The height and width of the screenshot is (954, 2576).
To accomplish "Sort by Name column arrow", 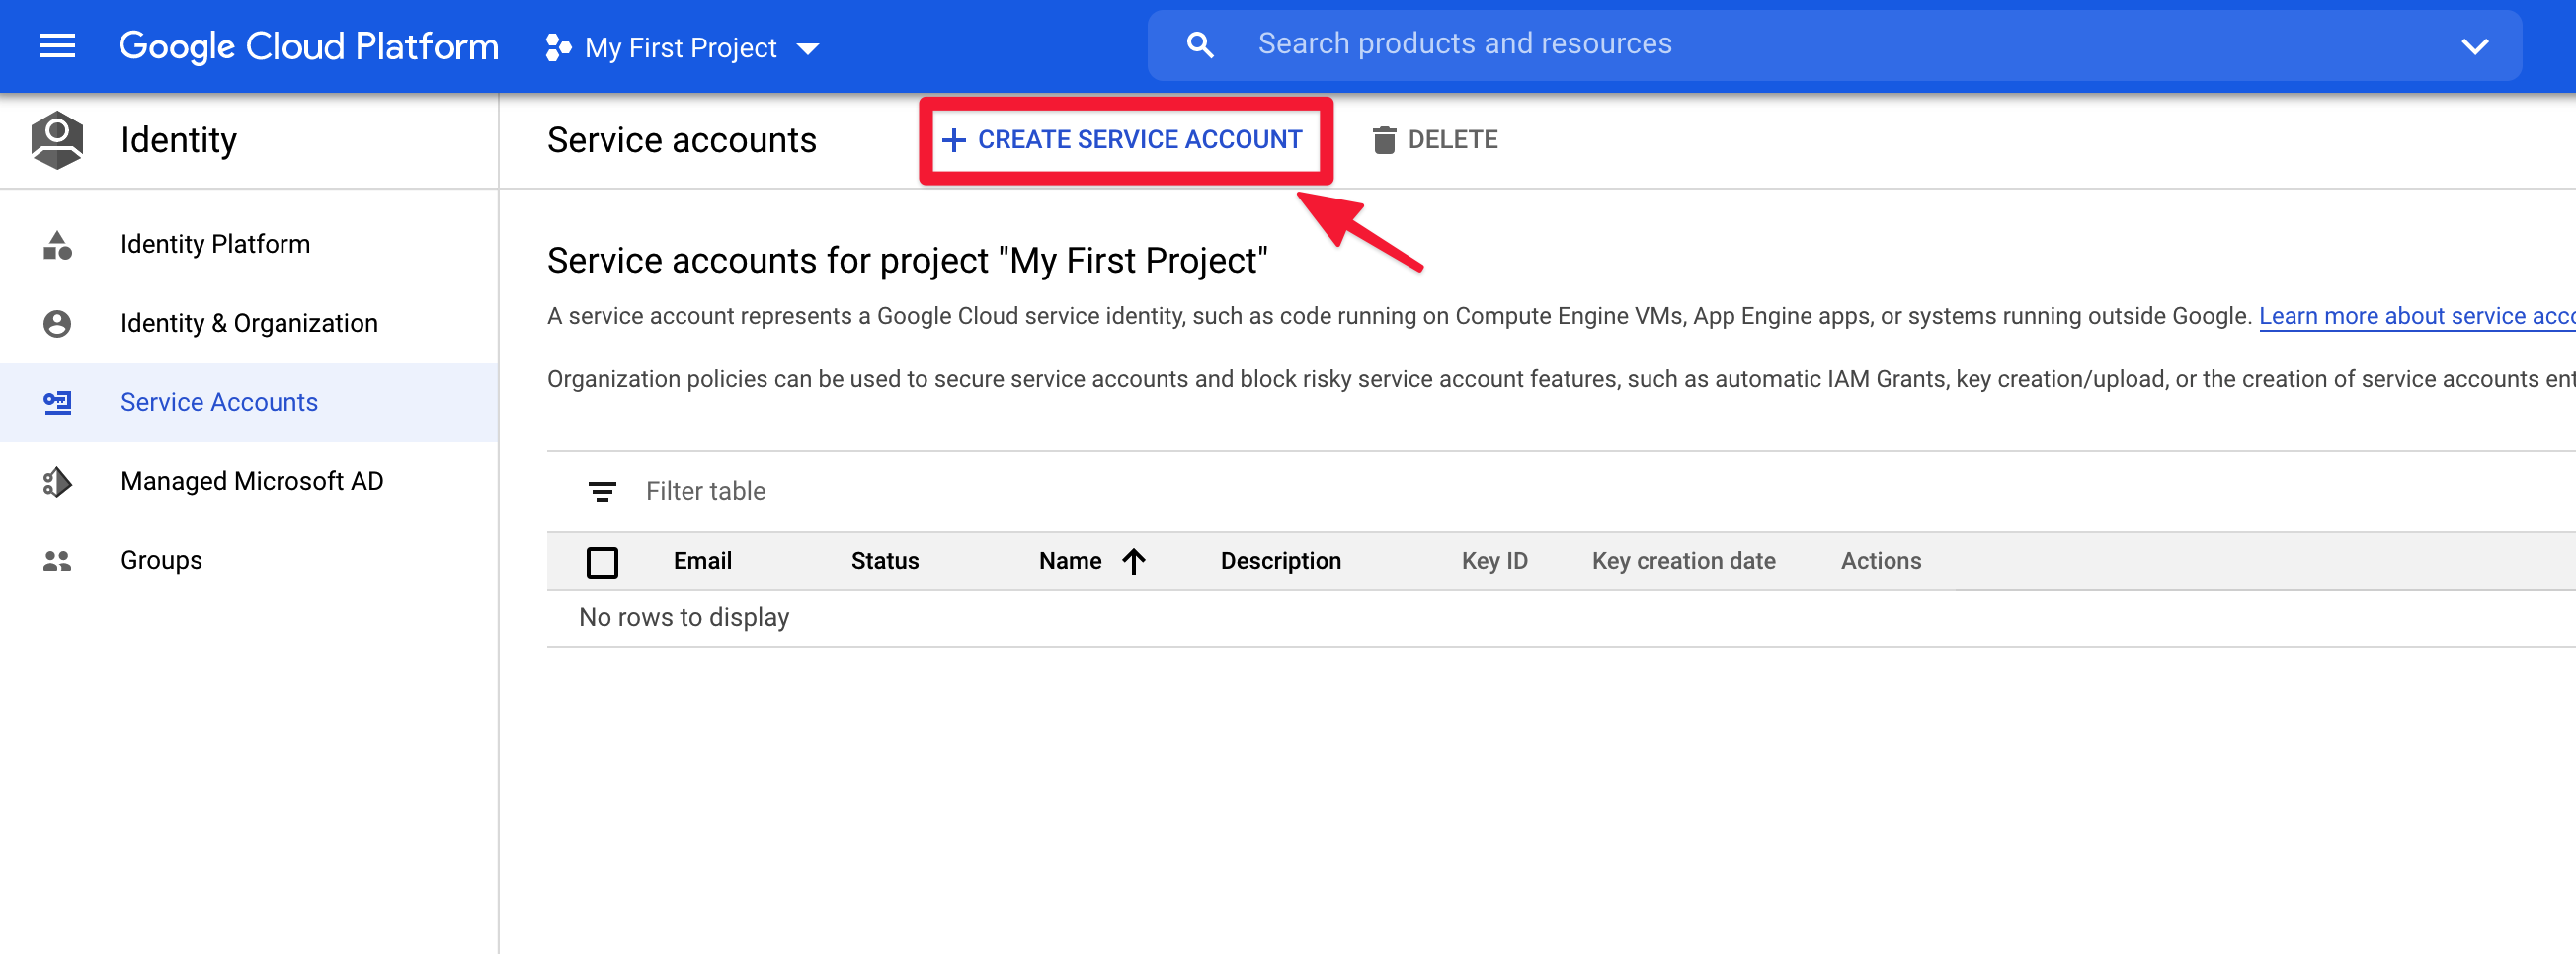I will coord(1133,562).
